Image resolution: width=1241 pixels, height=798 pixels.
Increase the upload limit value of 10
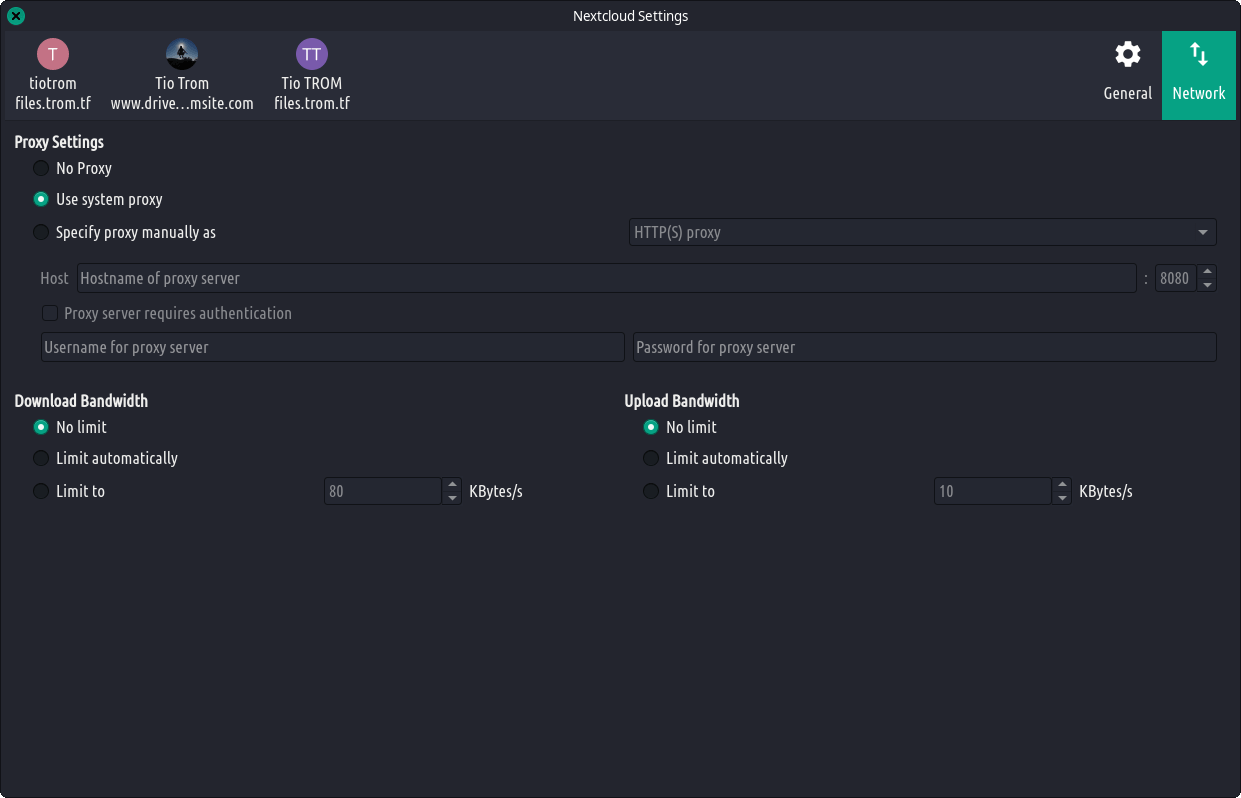point(1062,485)
